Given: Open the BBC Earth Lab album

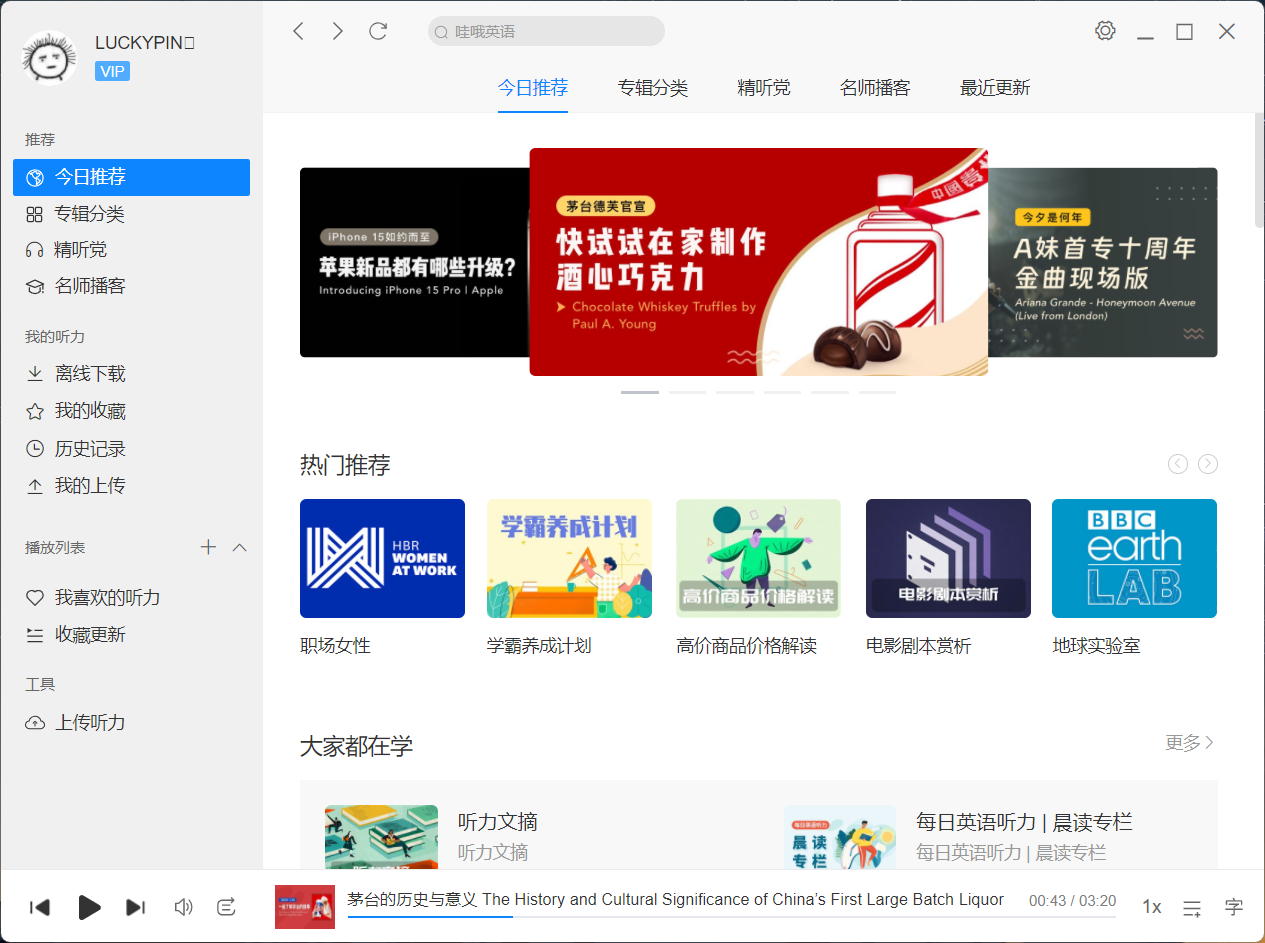Looking at the screenshot, I should click(x=1134, y=558).
